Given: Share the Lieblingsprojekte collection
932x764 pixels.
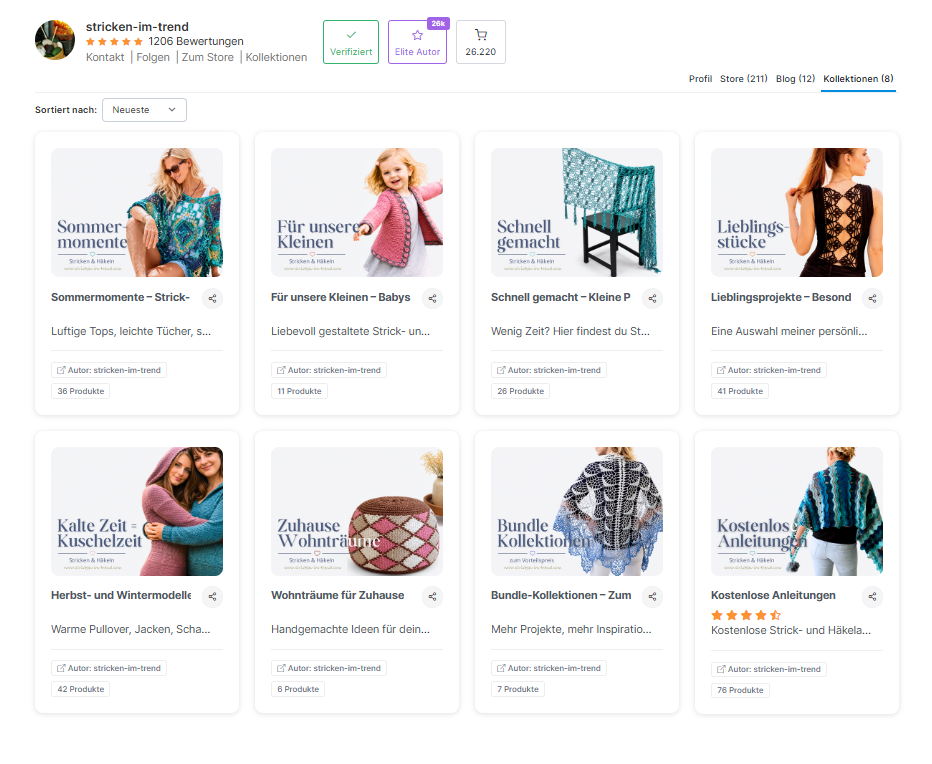Looking at the screenshot, I should [872, 298].
